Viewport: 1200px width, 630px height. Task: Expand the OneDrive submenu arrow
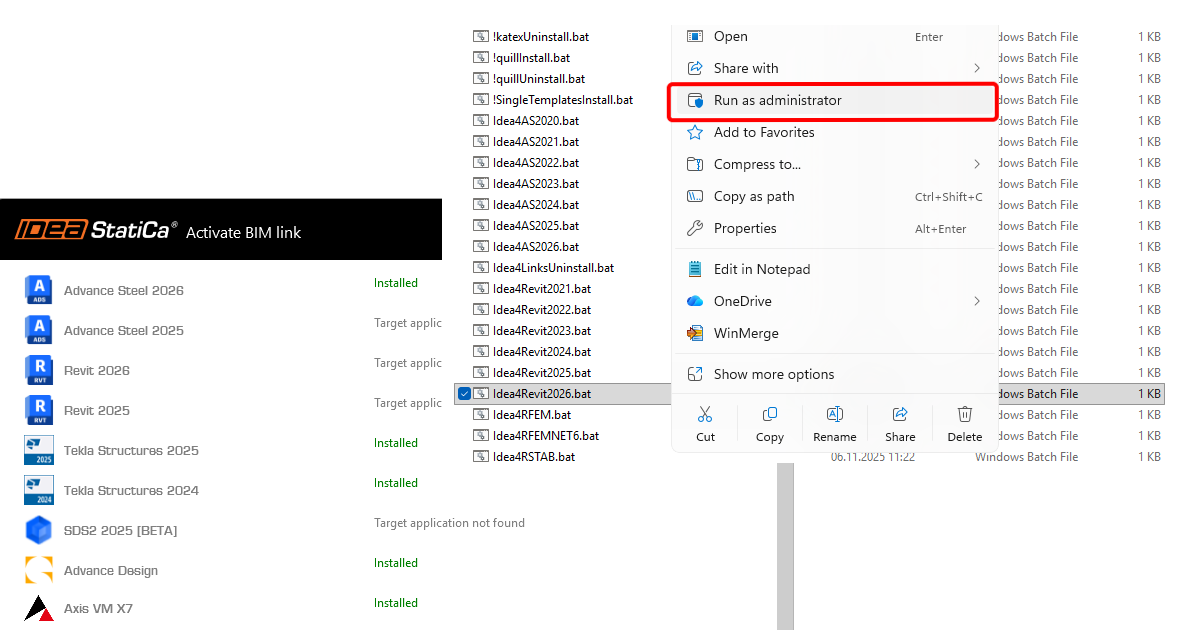pyautogui.click(x=977, y=301)
